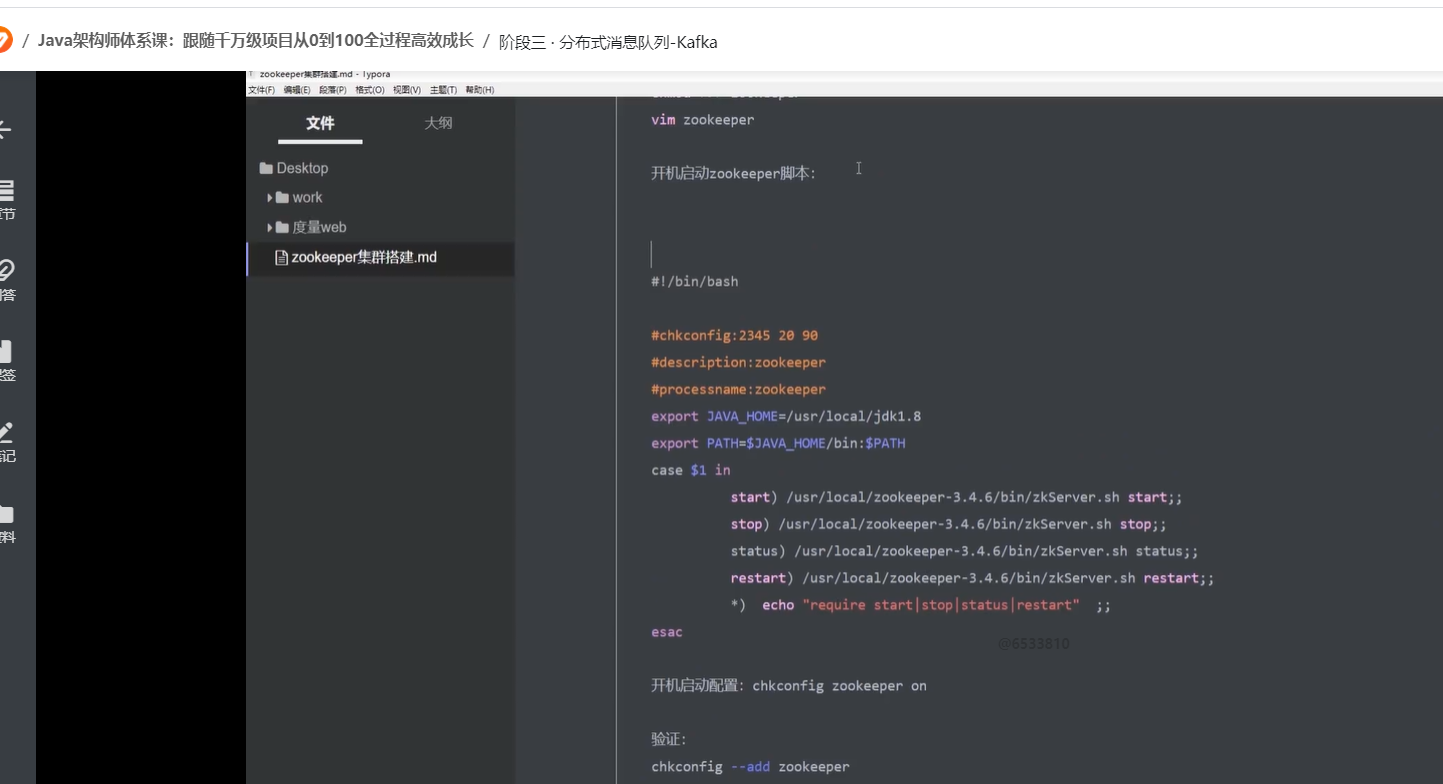Click the Typora title bar app icon

[251, 74]
